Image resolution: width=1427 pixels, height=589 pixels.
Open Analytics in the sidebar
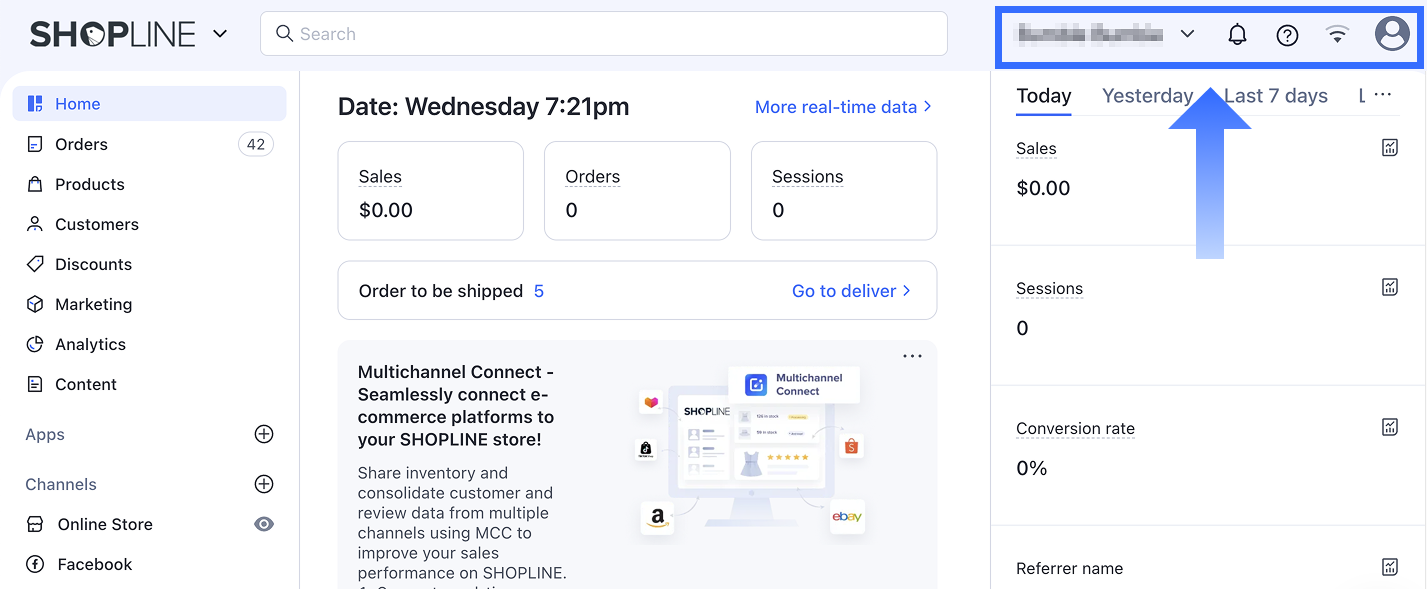tap(90, 344)
